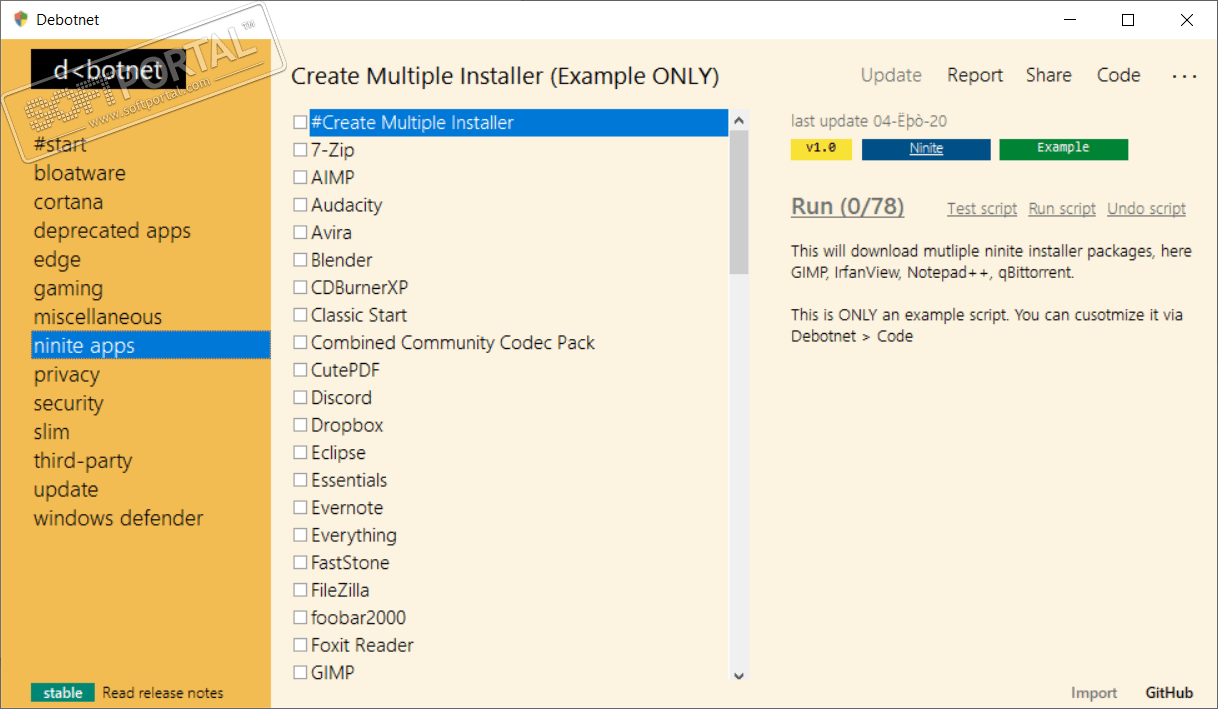Open Read release notes
The height and width of the screenshot is (709, 1218).
pyautogui.click(x=163, y=693)
